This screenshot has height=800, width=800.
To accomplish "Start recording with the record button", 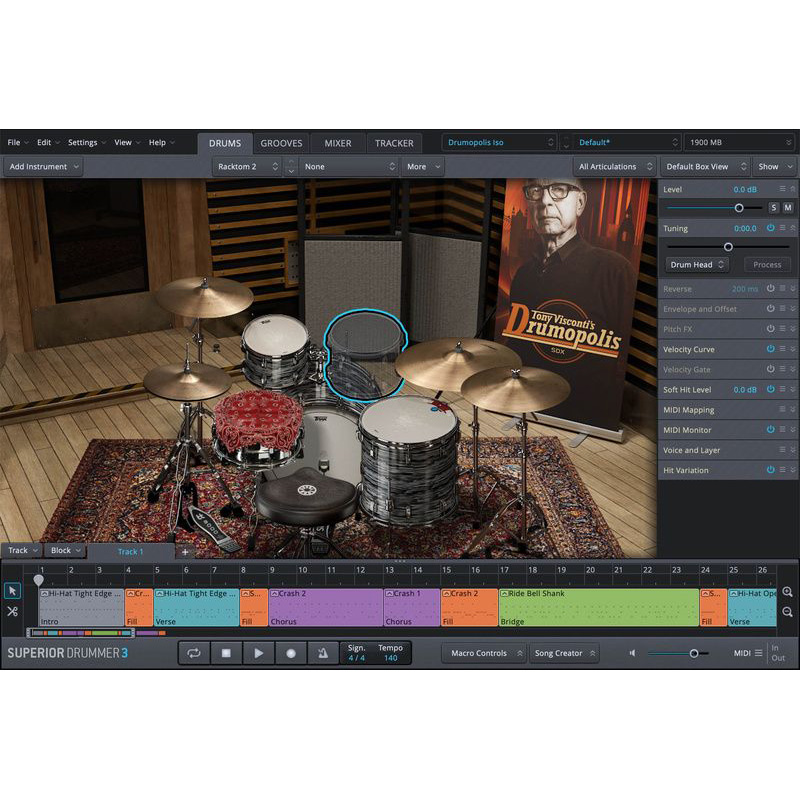I will (291, 653).
